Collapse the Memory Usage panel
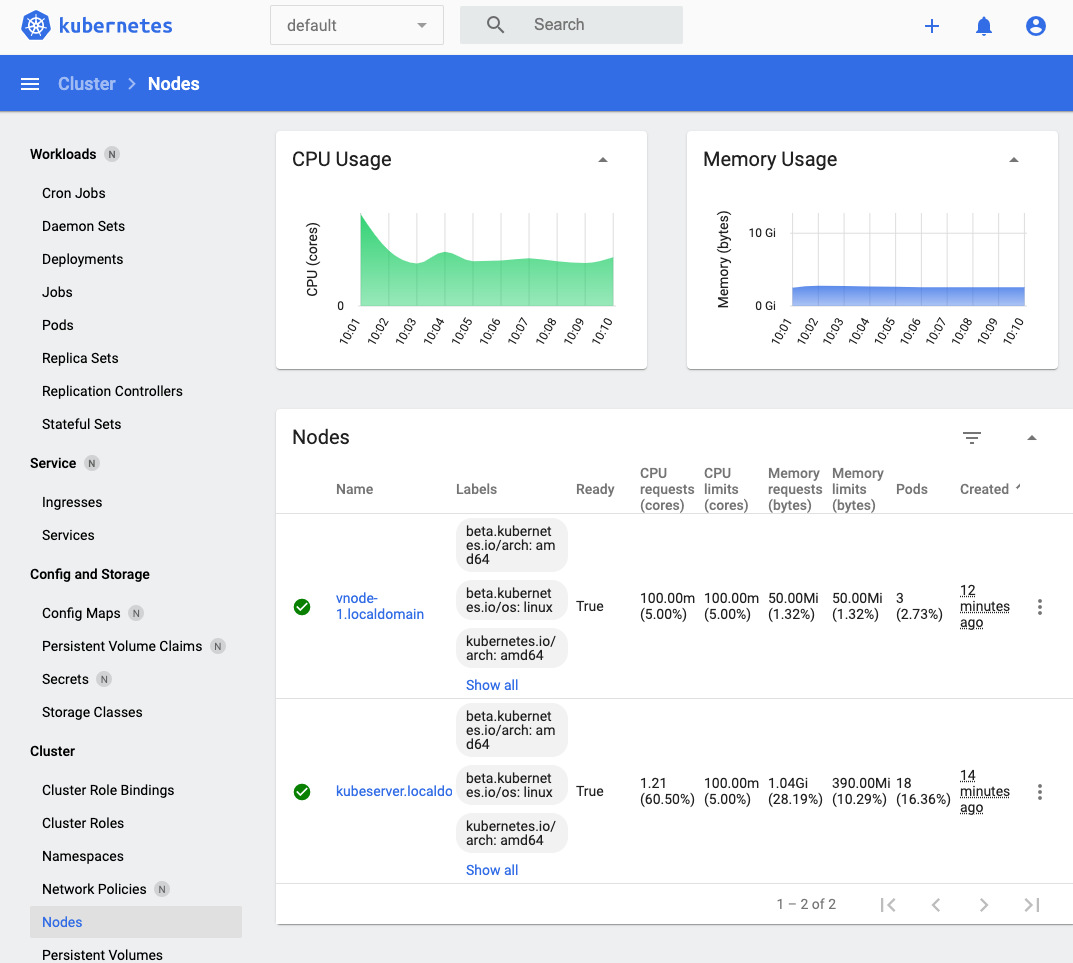This screenshot has height=963, width=1073. click(x=1014, y=159)
